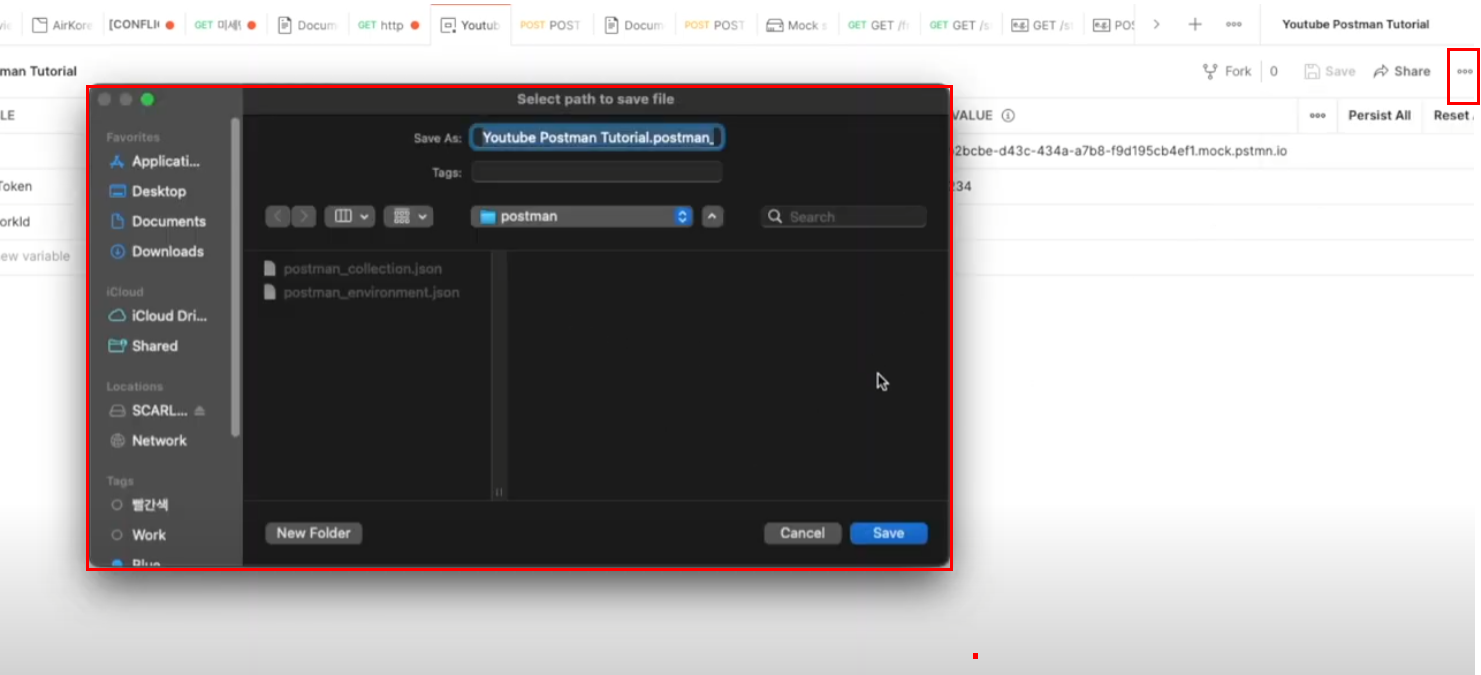Select postman_environment.json file
This screenshot has width=1481, height=675.
coord(361,292)
